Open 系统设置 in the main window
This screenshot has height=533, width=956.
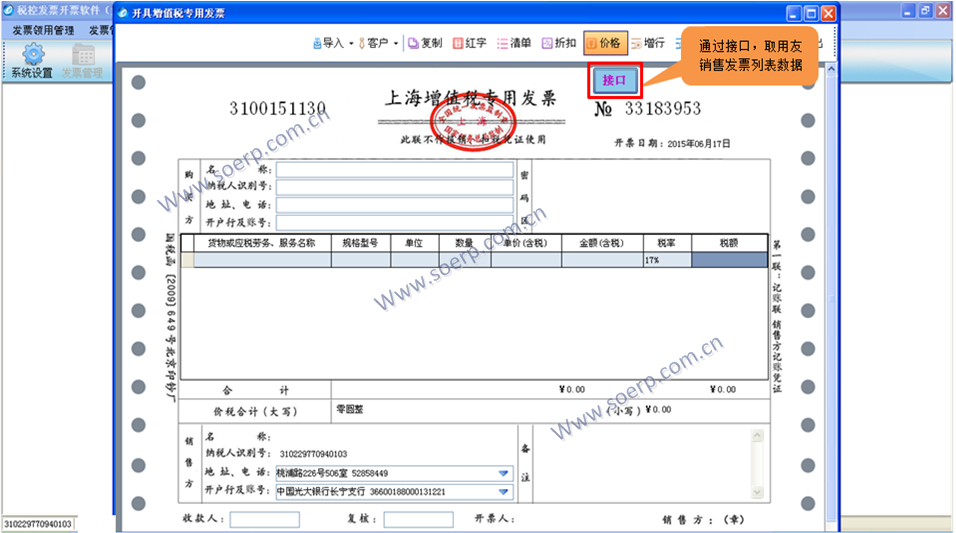click(32, 62)
